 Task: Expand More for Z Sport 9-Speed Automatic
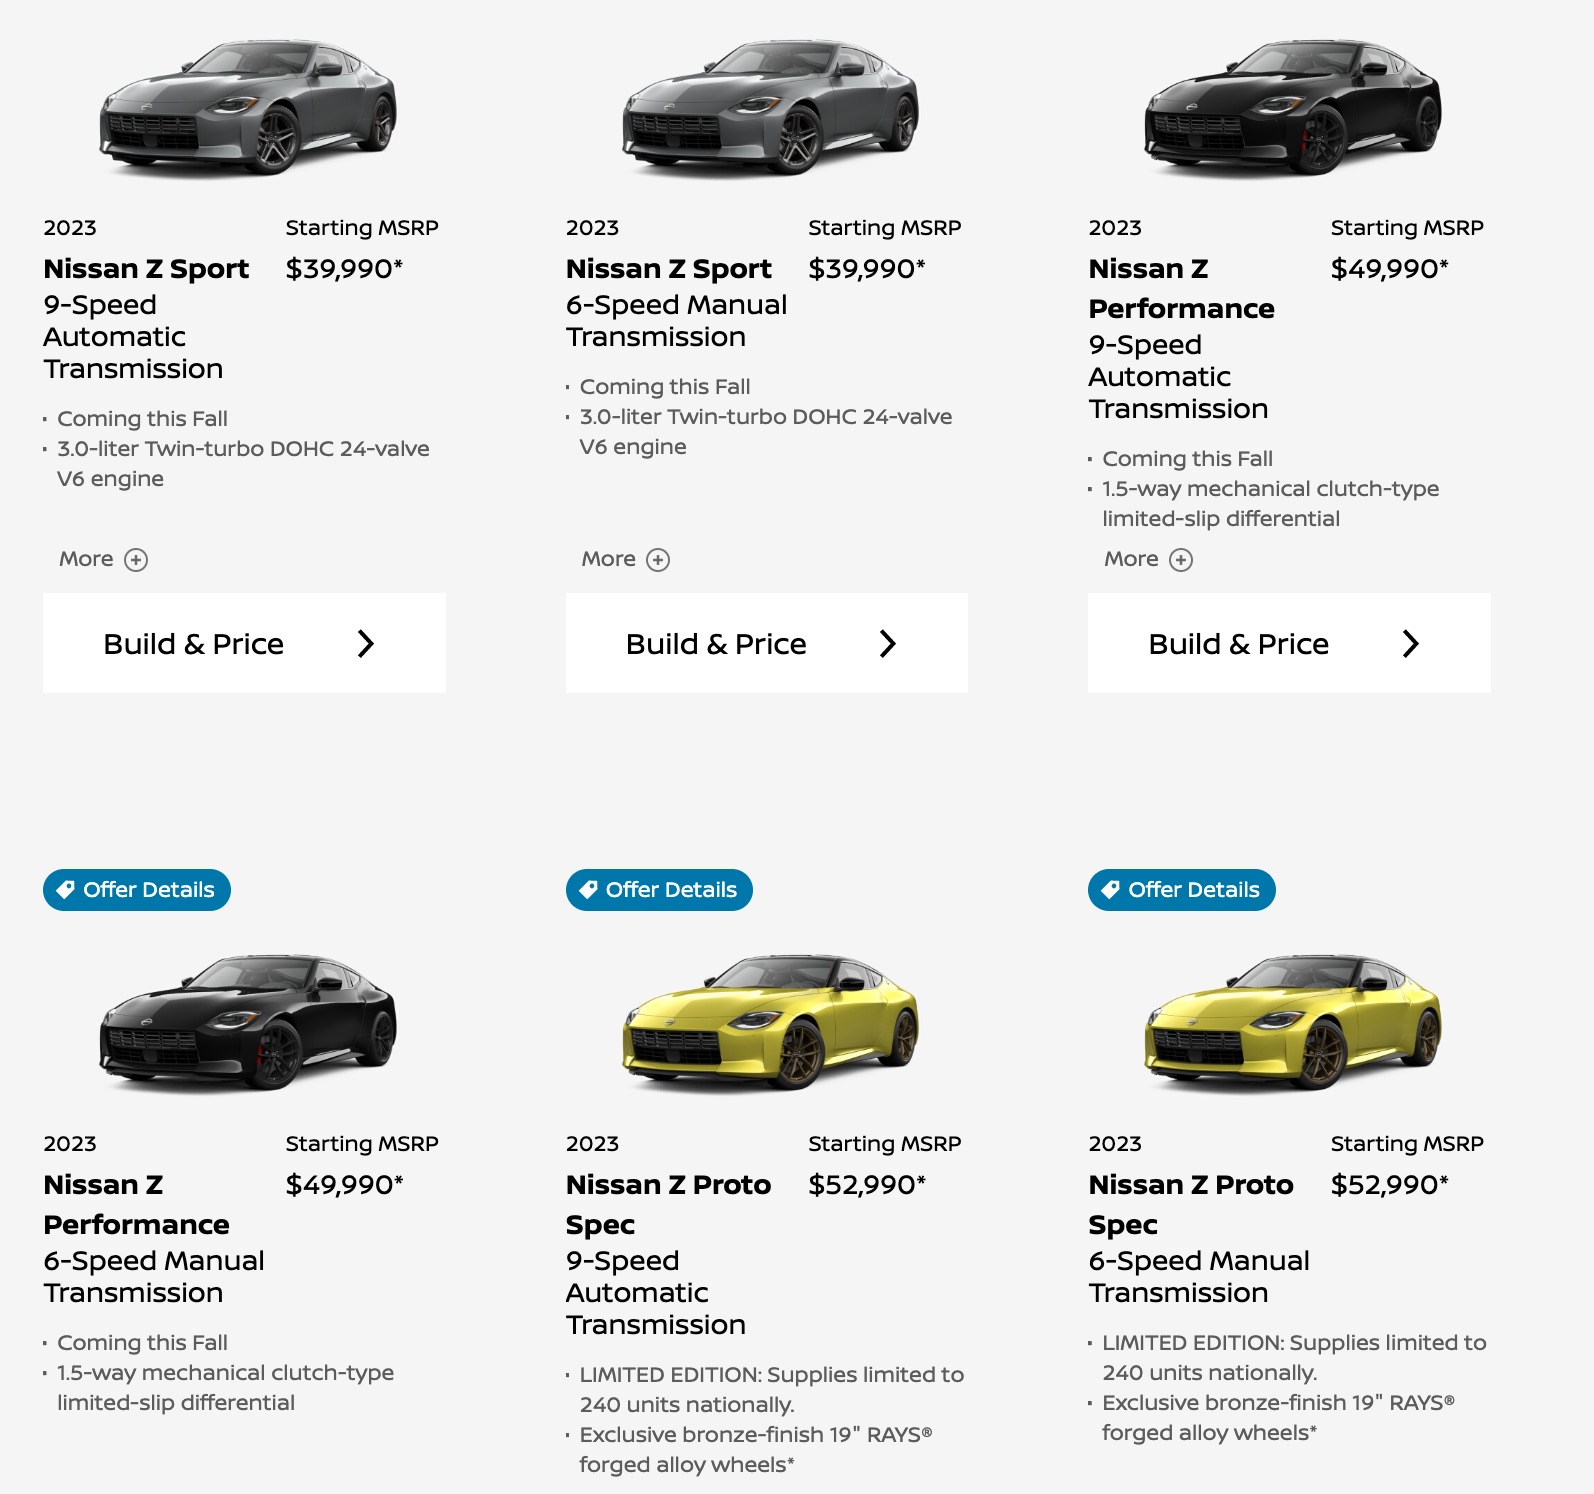click(102, 559)
